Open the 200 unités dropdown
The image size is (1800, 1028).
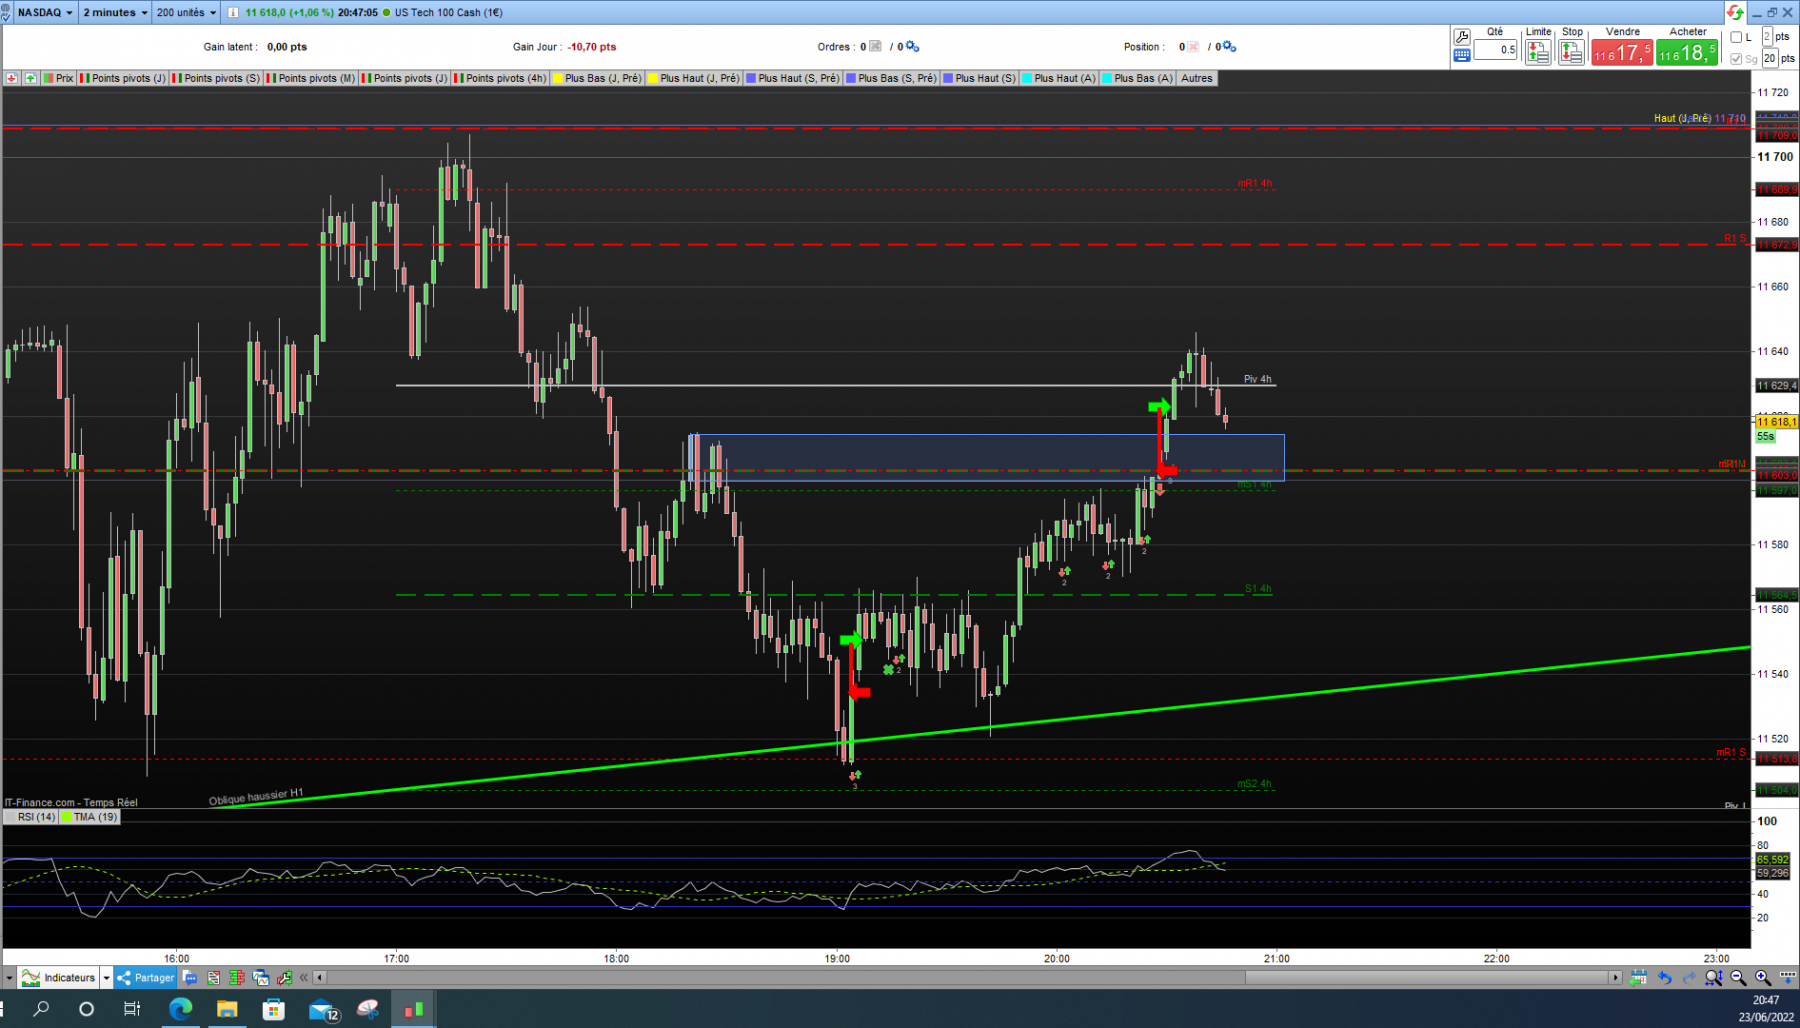tap(186, 12)
